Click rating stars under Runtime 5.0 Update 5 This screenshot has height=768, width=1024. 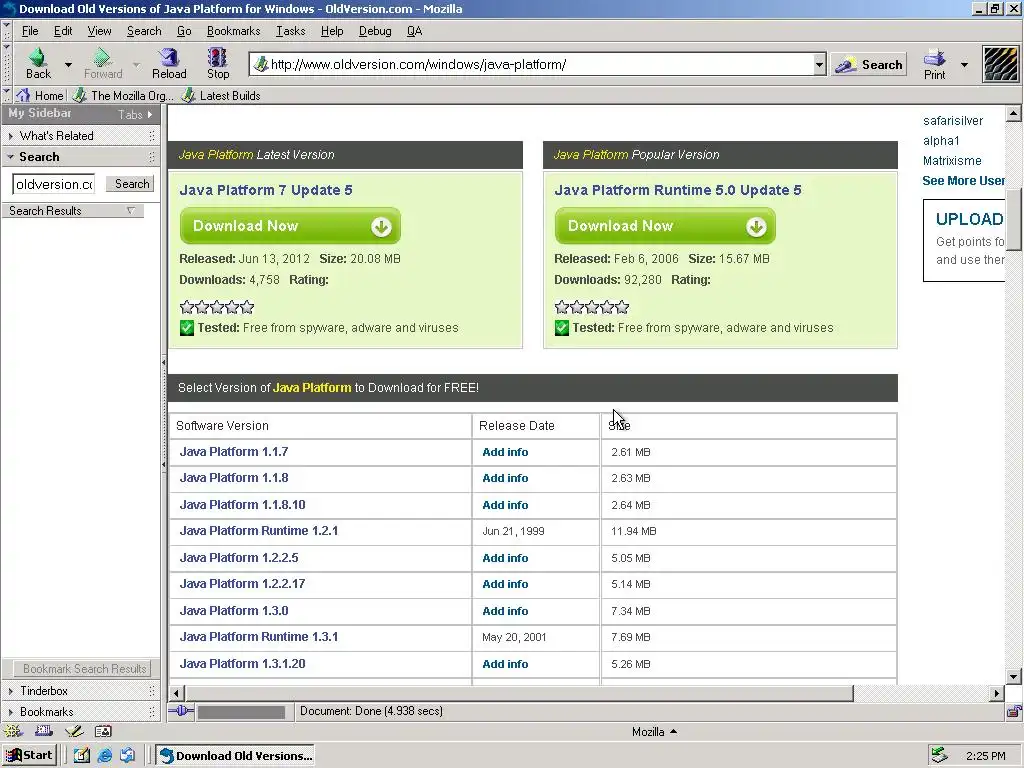click(592, 307)
